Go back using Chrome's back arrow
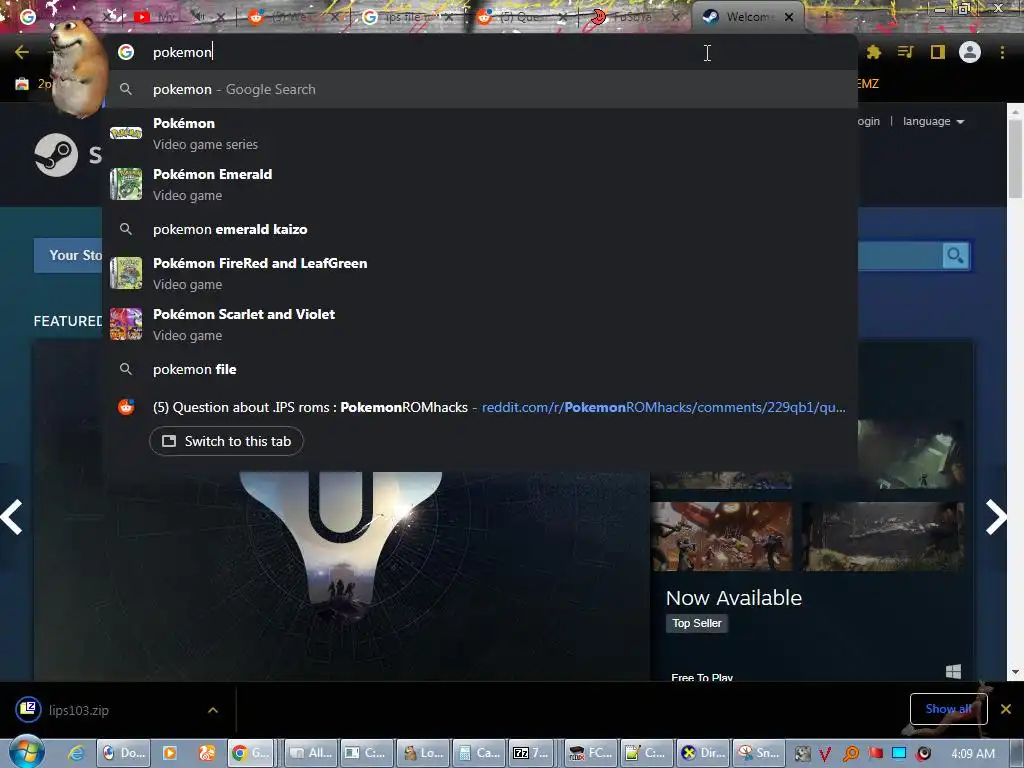The width and height of the screenshot is (1024, 768). coord(22,52)
